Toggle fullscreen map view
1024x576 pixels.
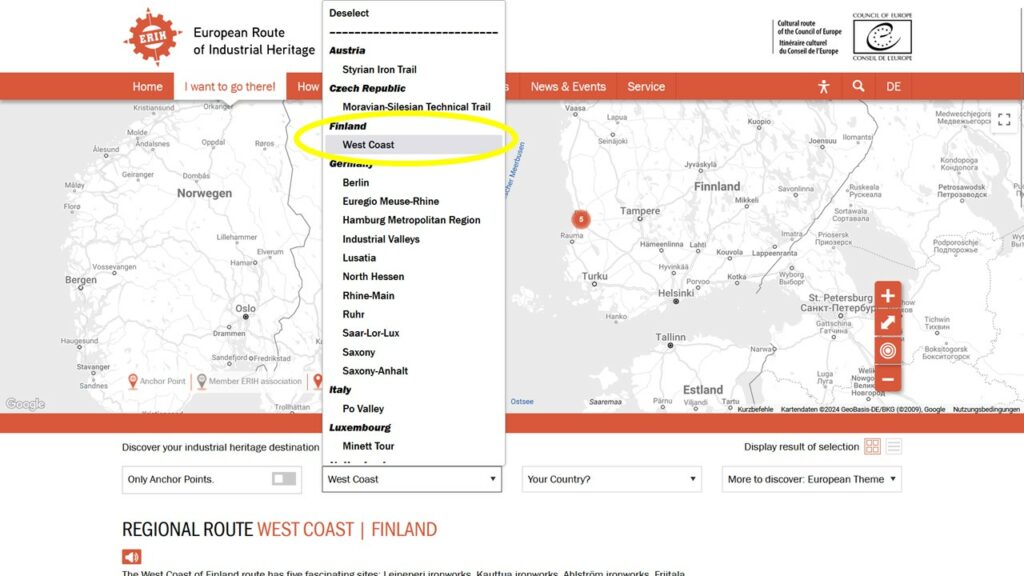coord(1004,120)
